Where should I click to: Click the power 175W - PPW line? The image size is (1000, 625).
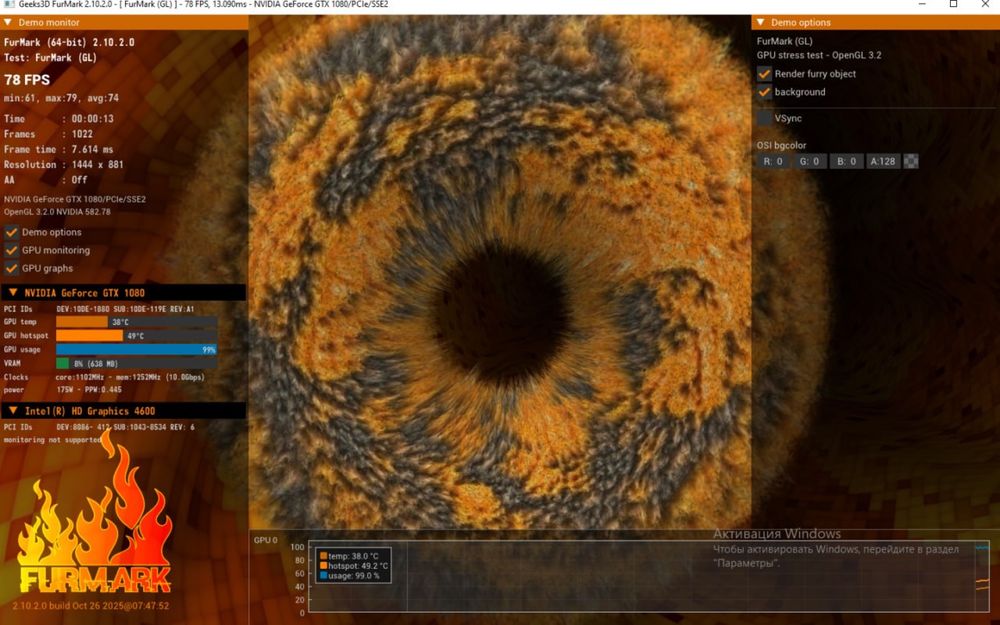pos(62,390)
